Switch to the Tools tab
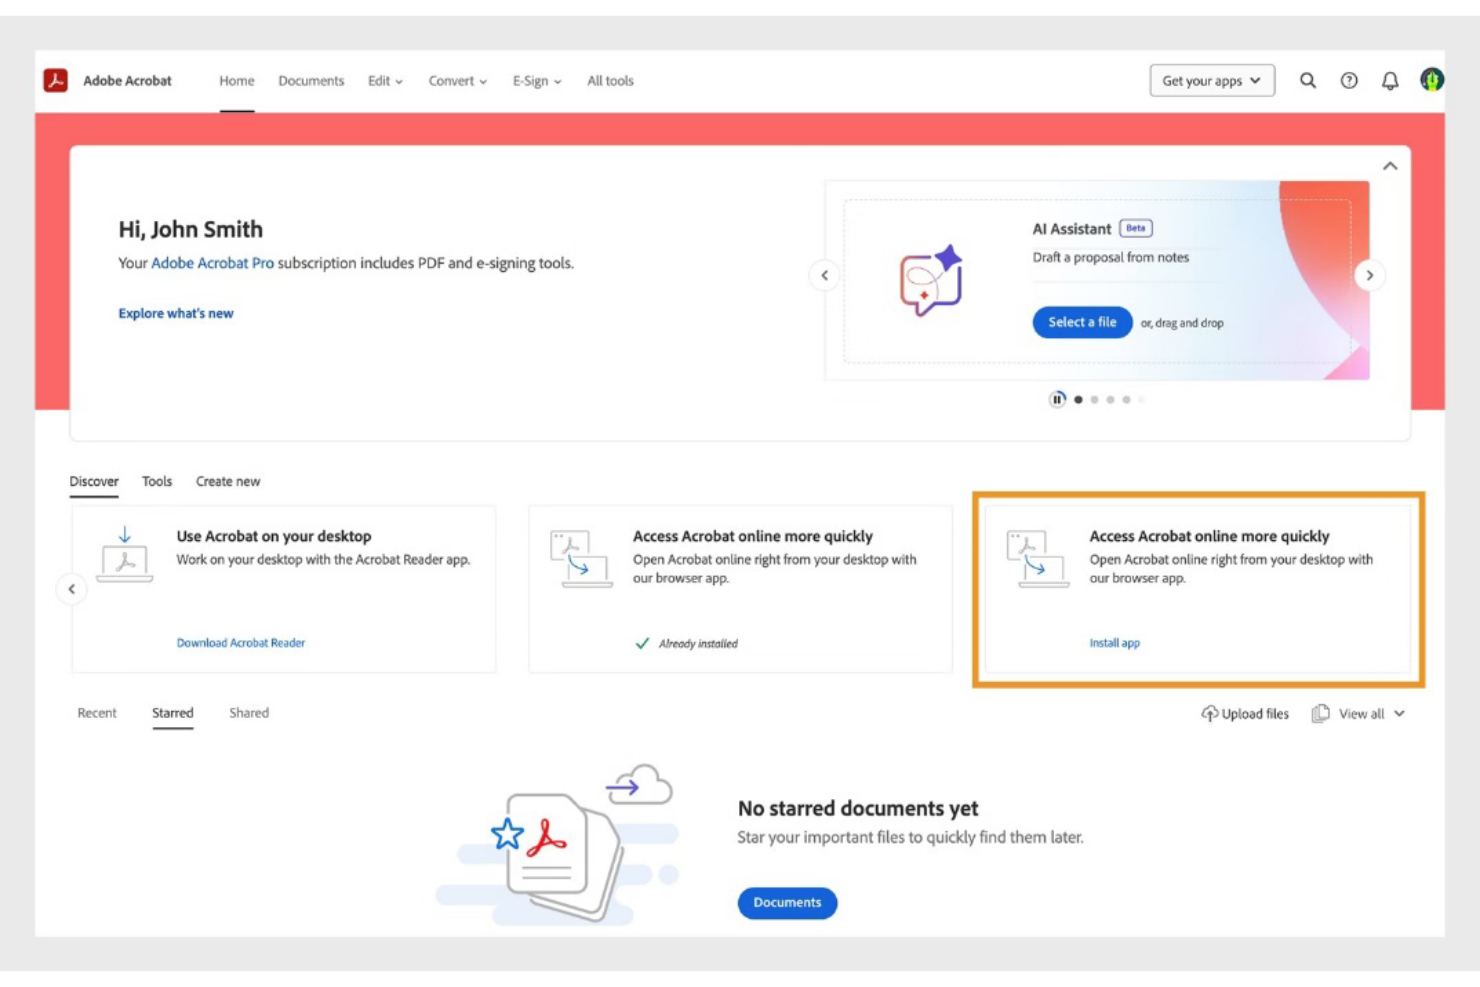Screen dimensions: 1480x987 click(x=156, y=481)
